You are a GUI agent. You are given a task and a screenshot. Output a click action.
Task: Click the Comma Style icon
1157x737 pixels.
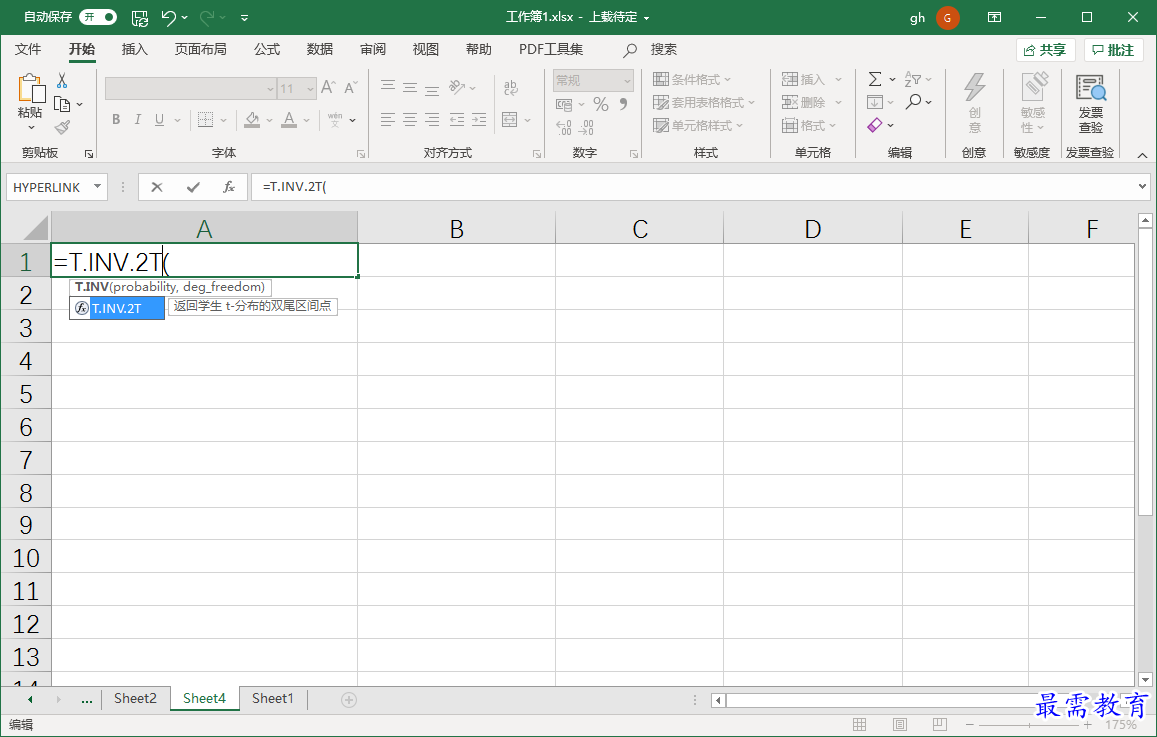click(x=624, y=104)
